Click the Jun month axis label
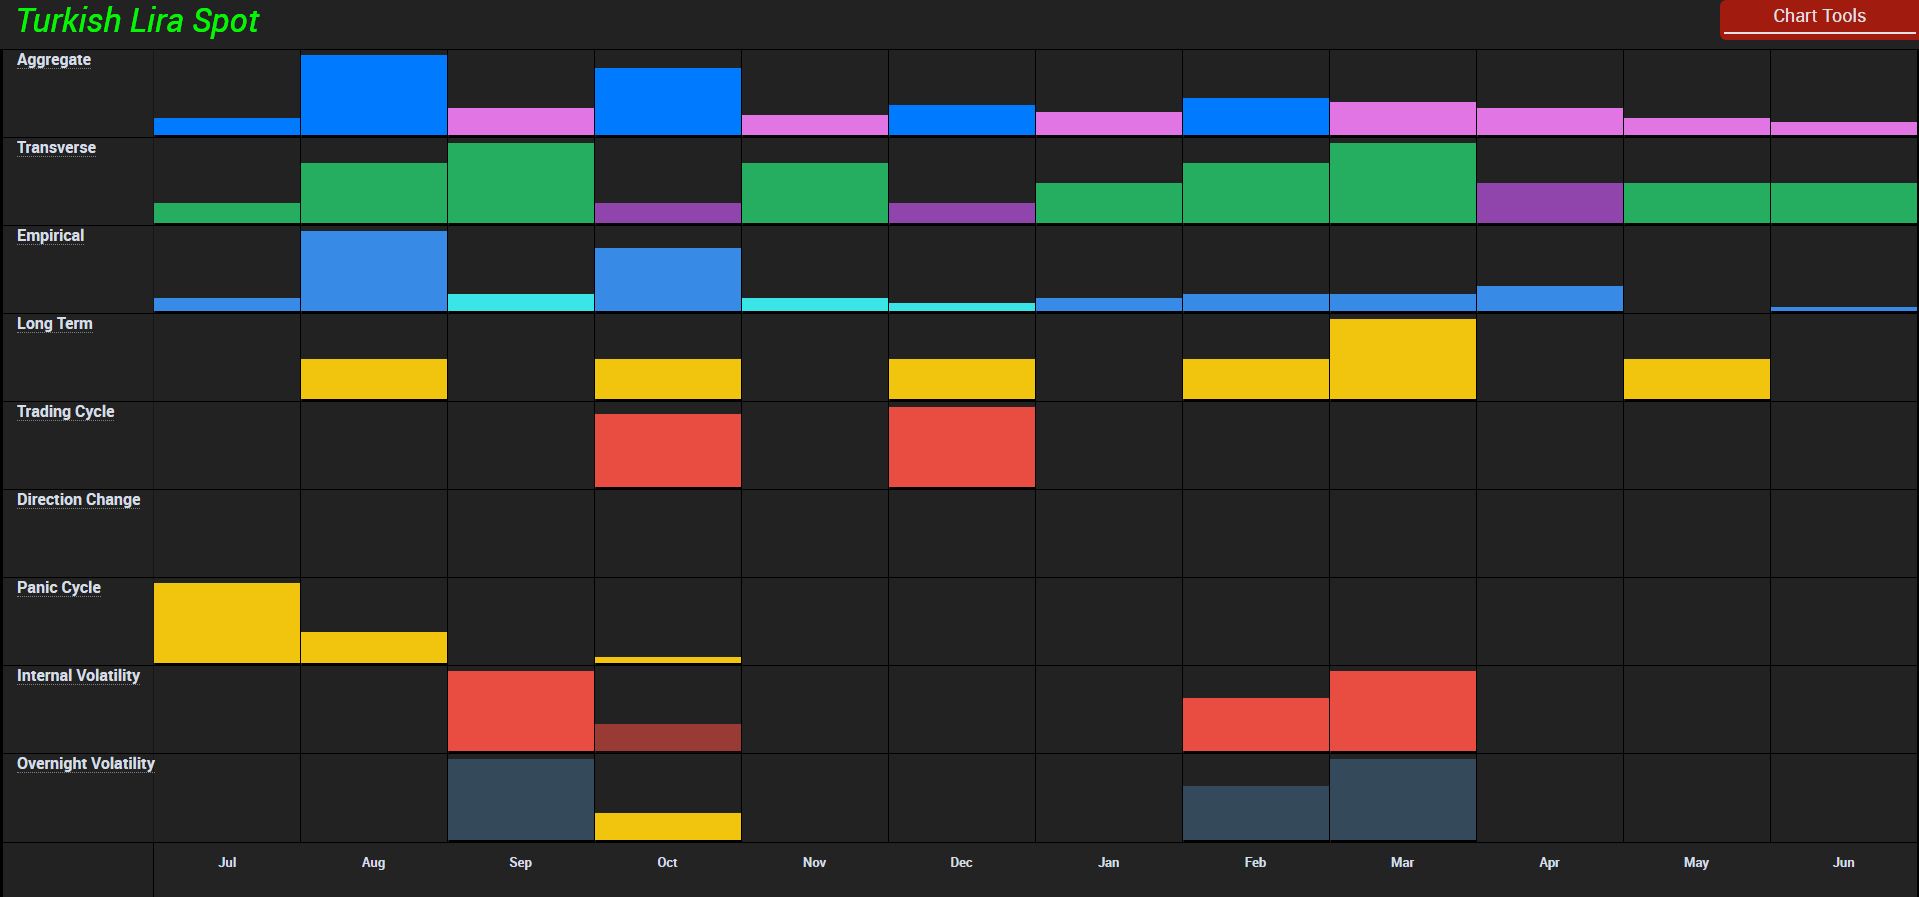Viewport: 1919px width, 897px height. [x=1843, y=862]
